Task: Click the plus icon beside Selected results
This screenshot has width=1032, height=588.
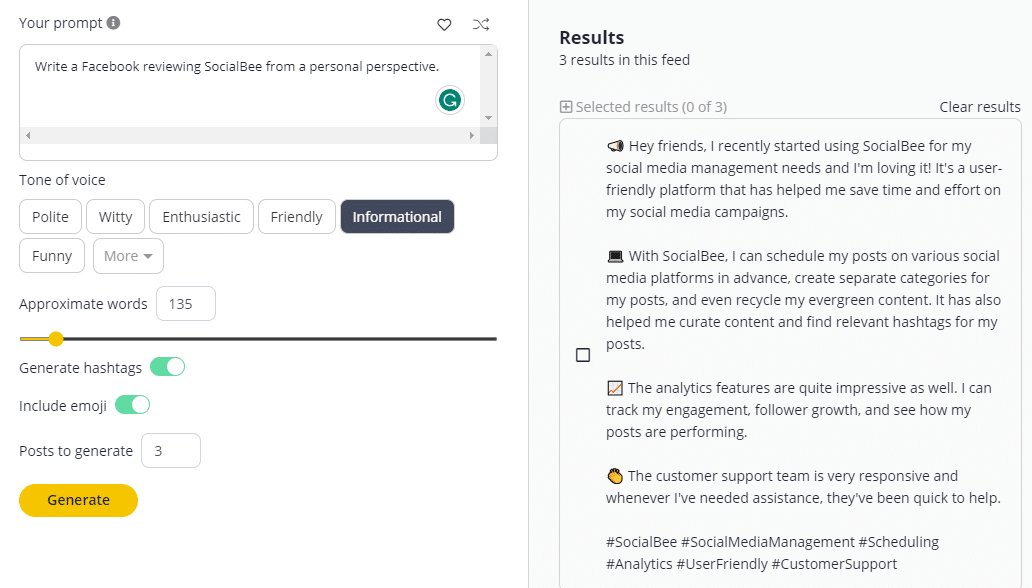Action: coord(564,106)
